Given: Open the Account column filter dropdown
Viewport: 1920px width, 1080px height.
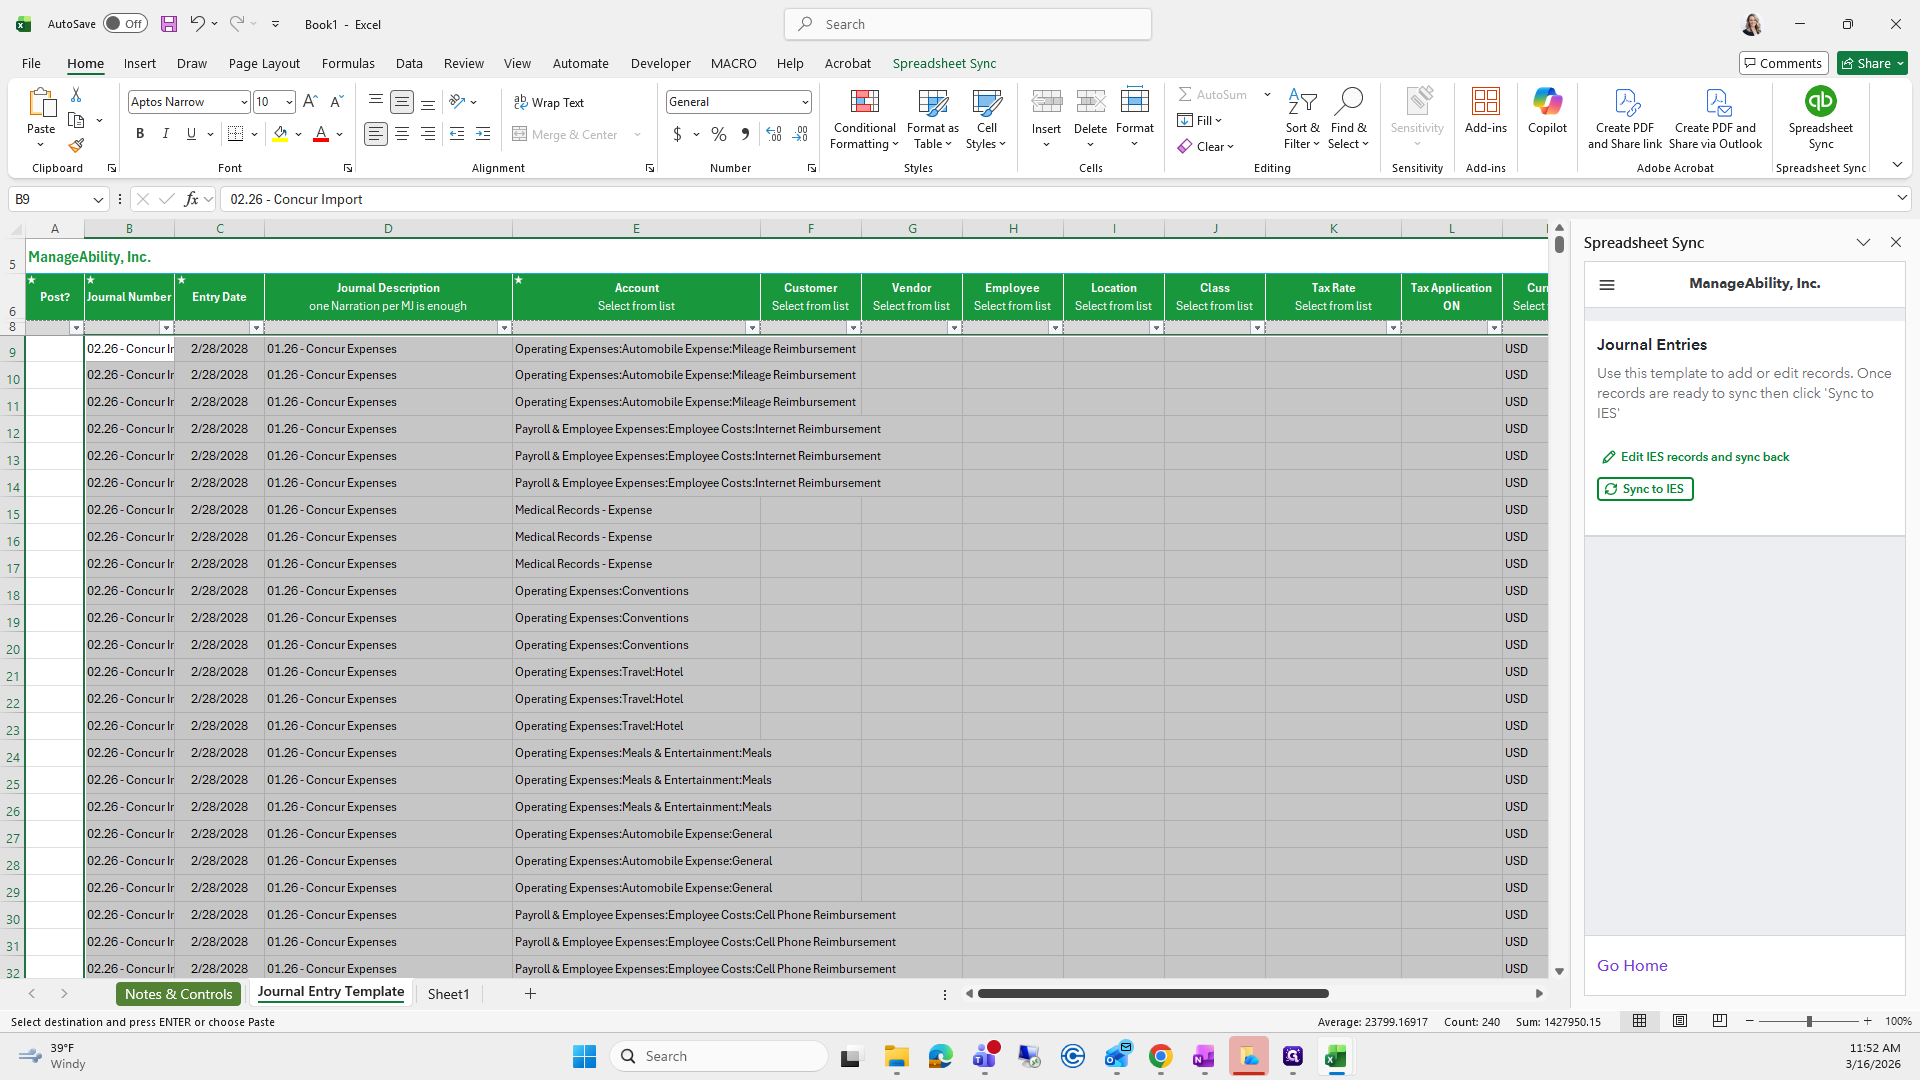Looking at the screenshot, I should point(752,328).
